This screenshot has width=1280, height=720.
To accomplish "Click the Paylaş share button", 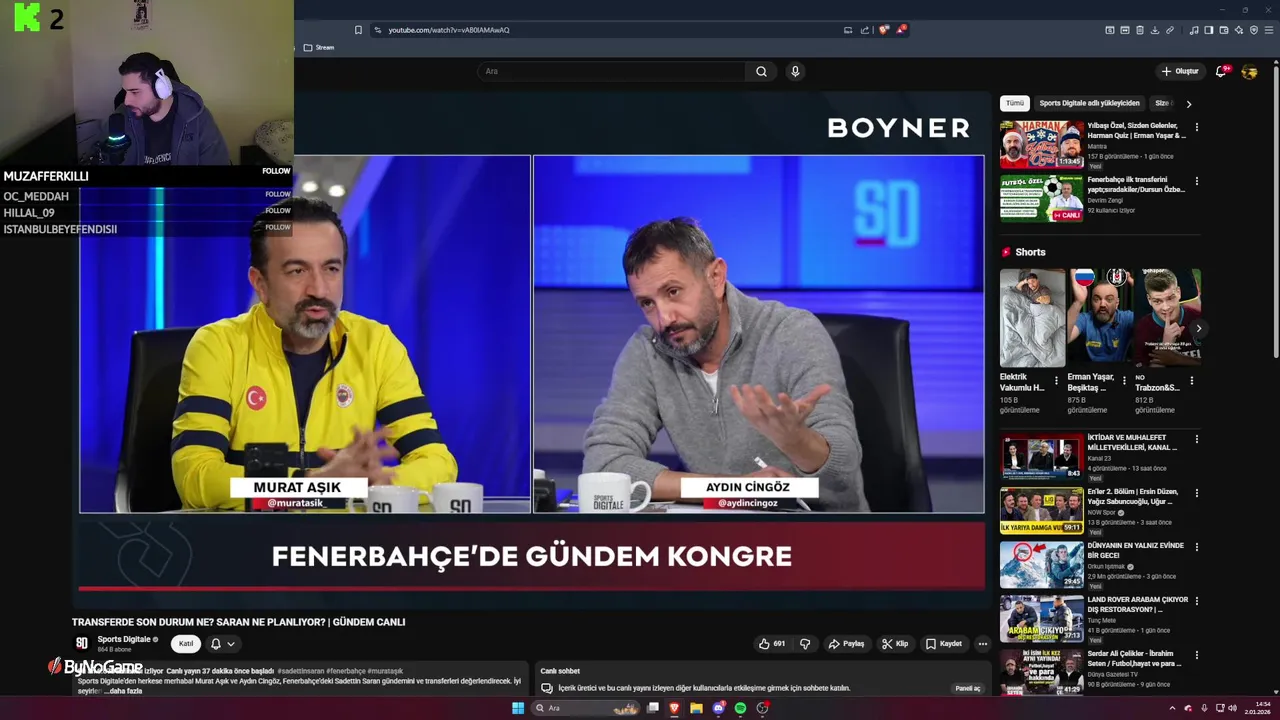I will 846,644.
